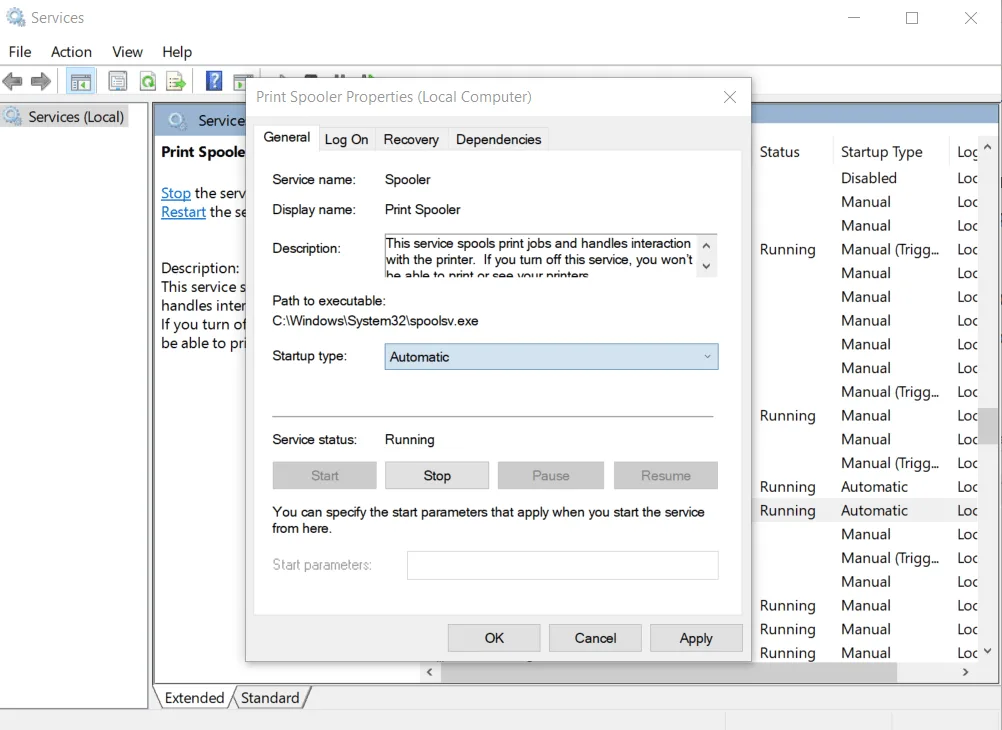Click the Export List icon

pyautogui.click(x=177, y=81)
